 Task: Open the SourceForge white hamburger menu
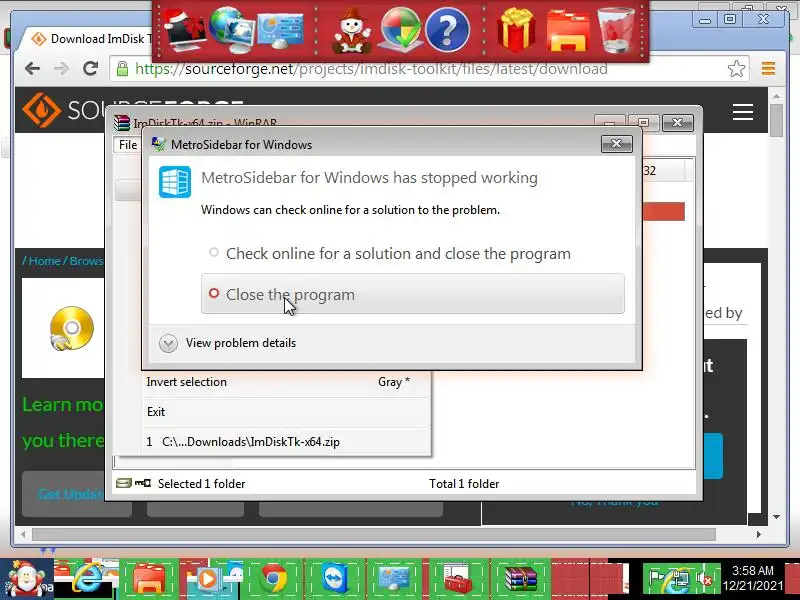coord(743,112)
